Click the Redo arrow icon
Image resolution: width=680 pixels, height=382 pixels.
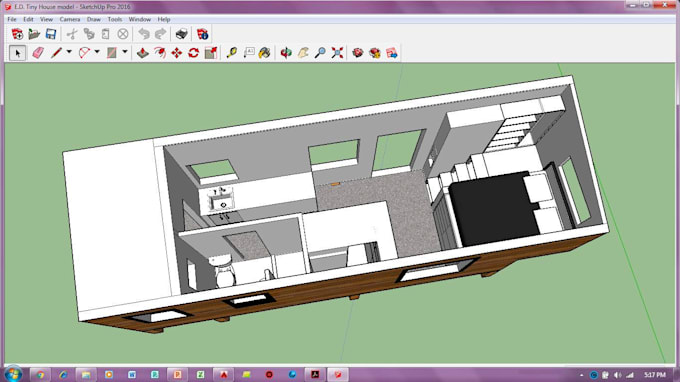pos(160,34)
